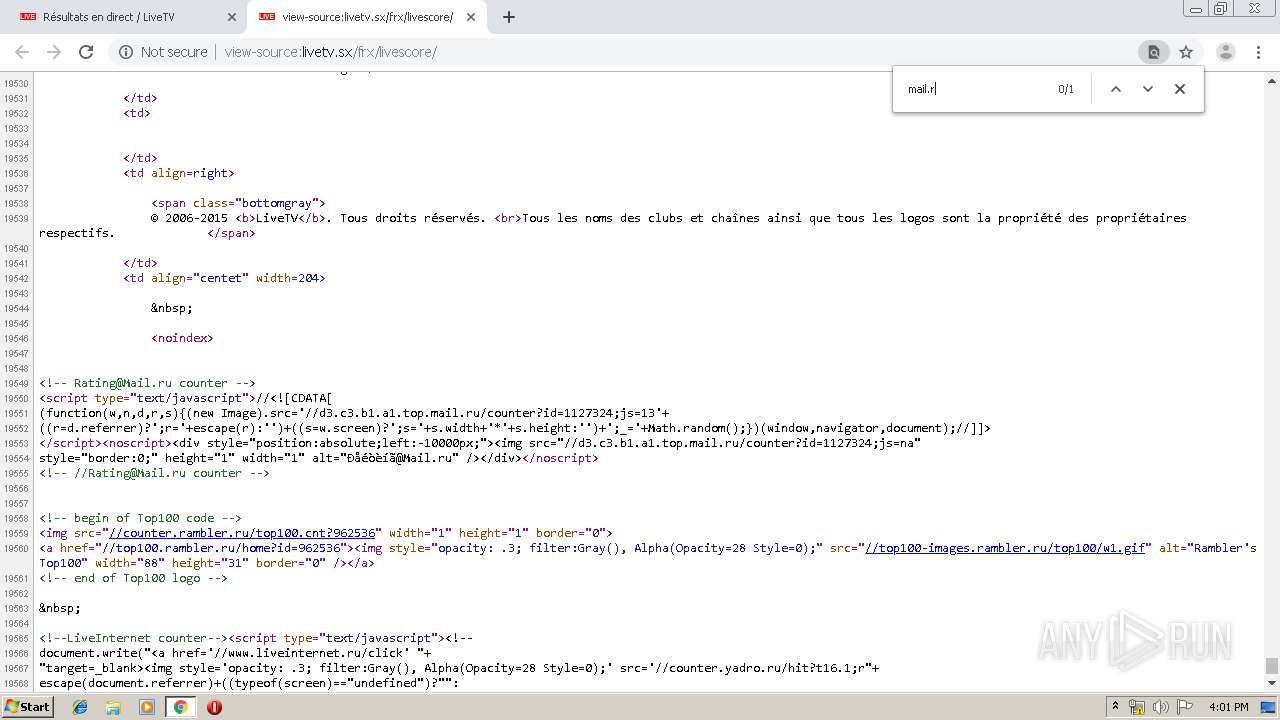Jump to the next find result
This screenshot has width=1280, height=720.
(x=1148, y=89)
